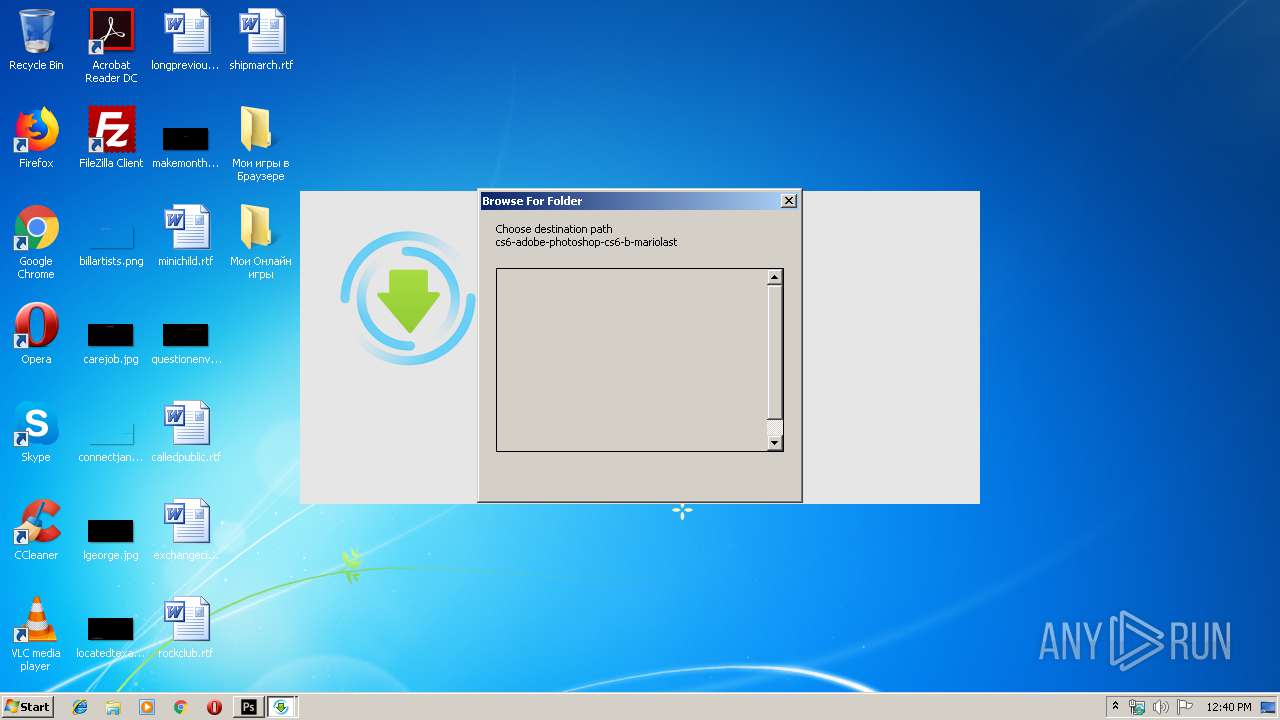The width and height of the screenshot is (1280, 720).
Task: Launch VLC media player shortcut
Action: 36,634
